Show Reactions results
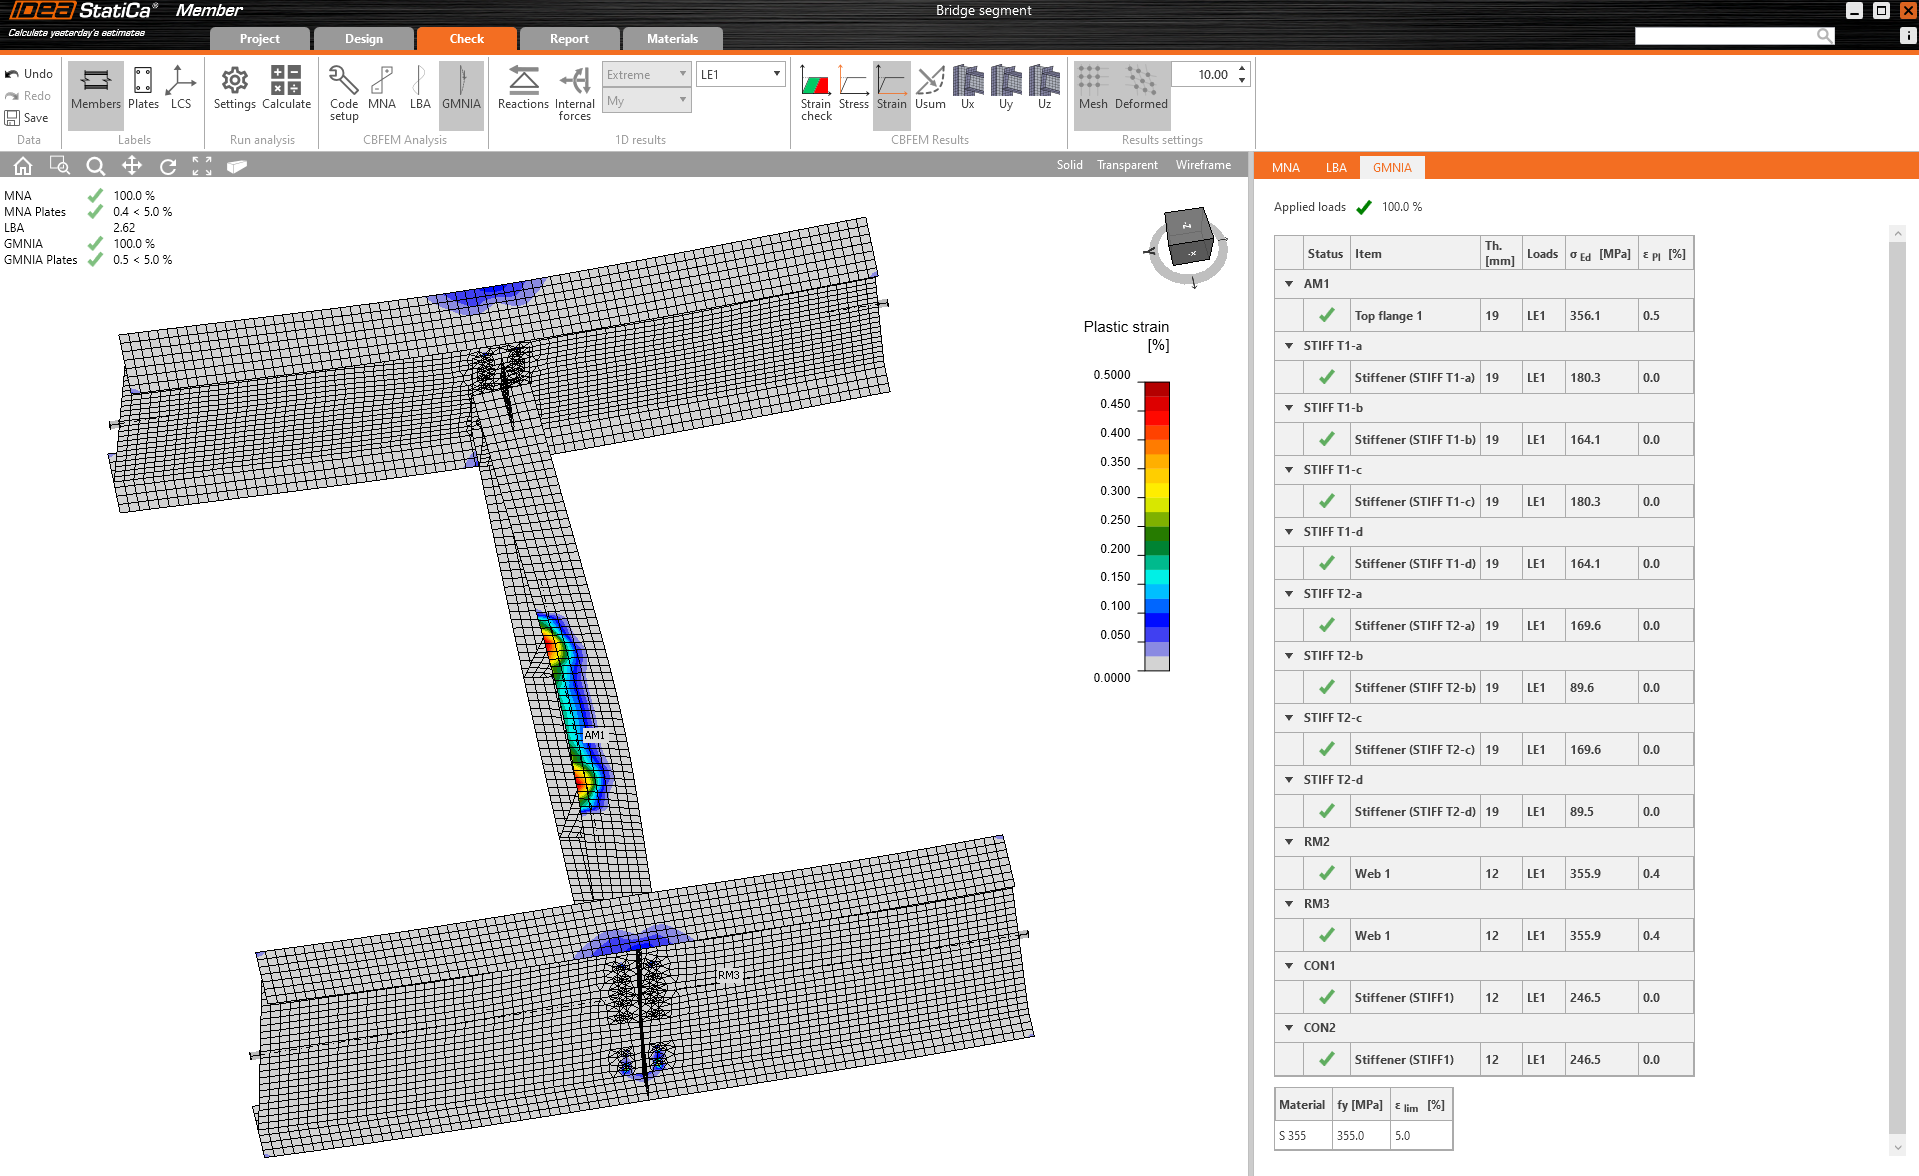This screenshot has width=1919, height=1176. pyautogui.click(x=523, y=88)
